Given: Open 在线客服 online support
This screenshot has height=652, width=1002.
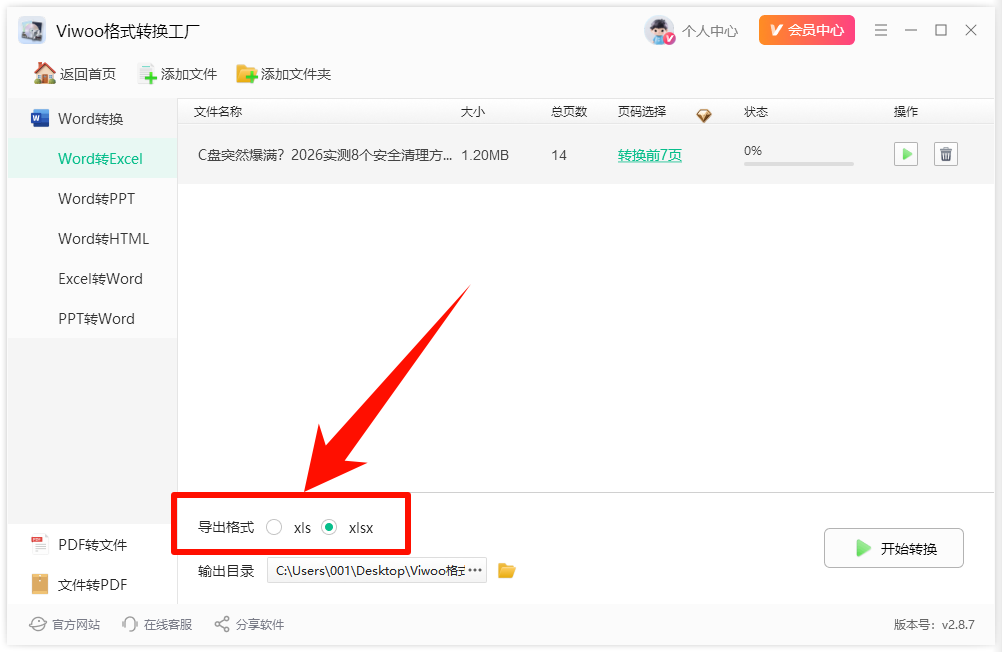Looking at the screenshot, I should (x=157, y=625).
